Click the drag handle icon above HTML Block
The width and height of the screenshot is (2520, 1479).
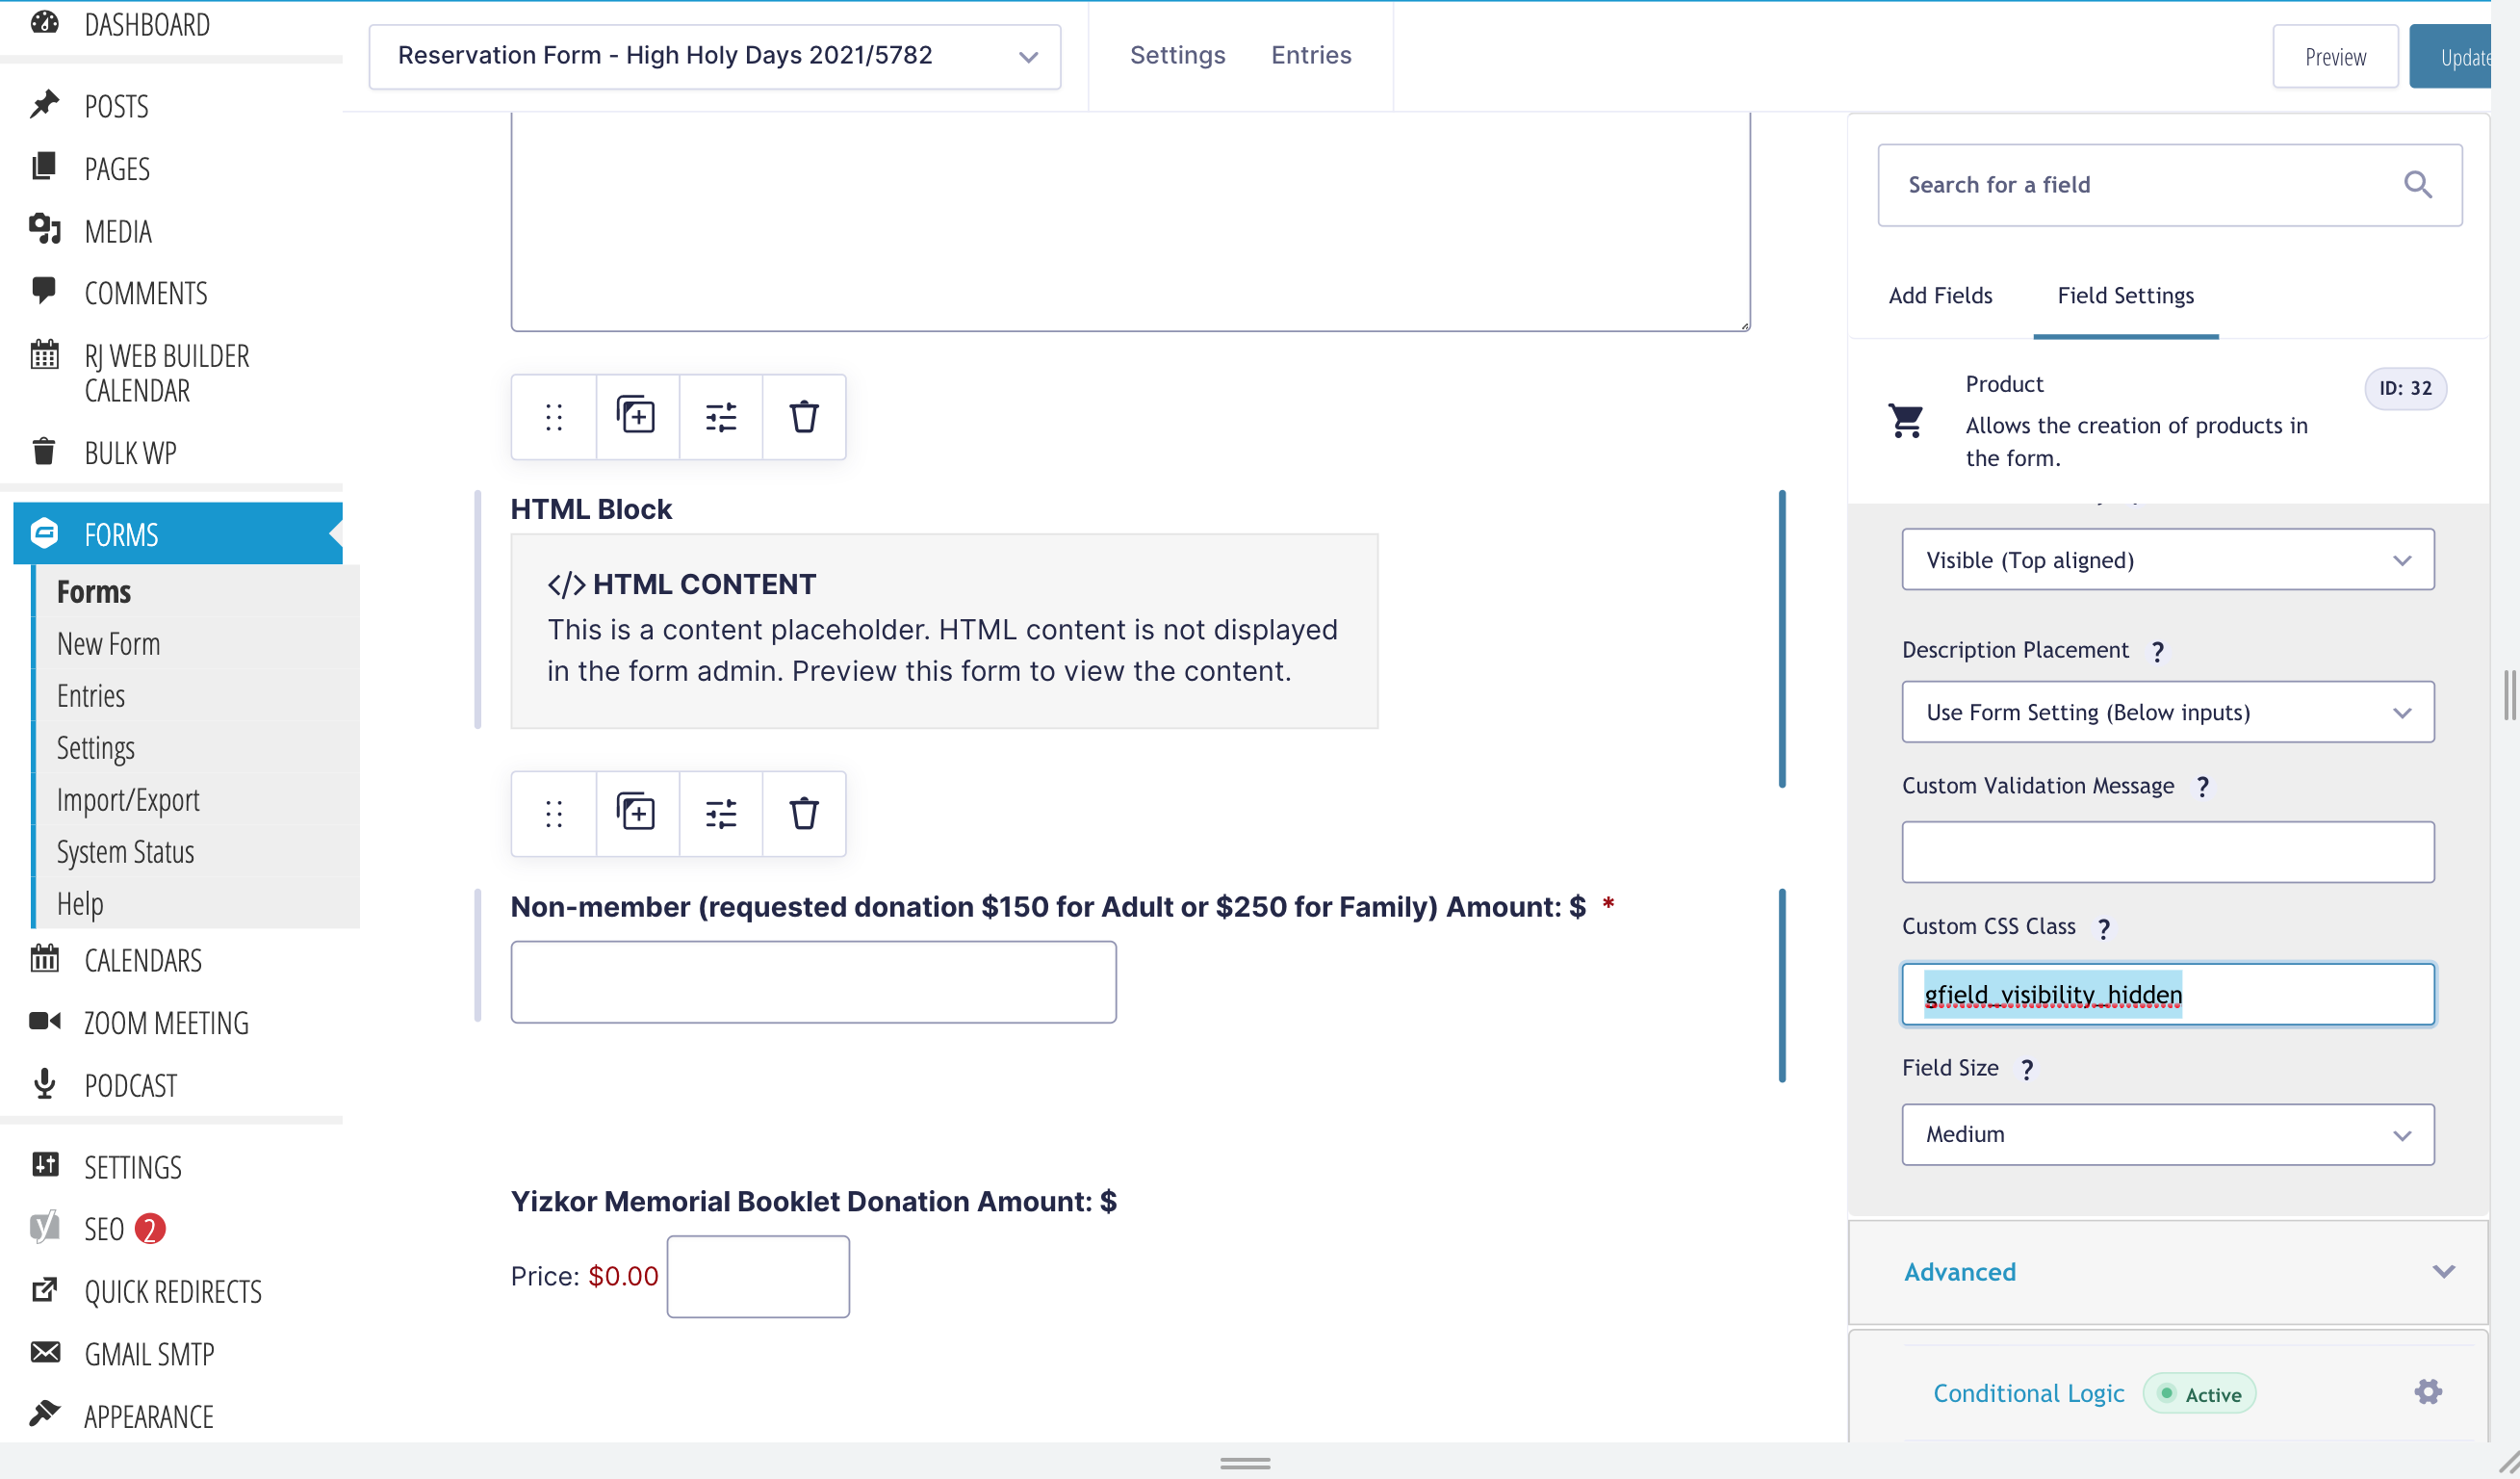coord(554,417)
